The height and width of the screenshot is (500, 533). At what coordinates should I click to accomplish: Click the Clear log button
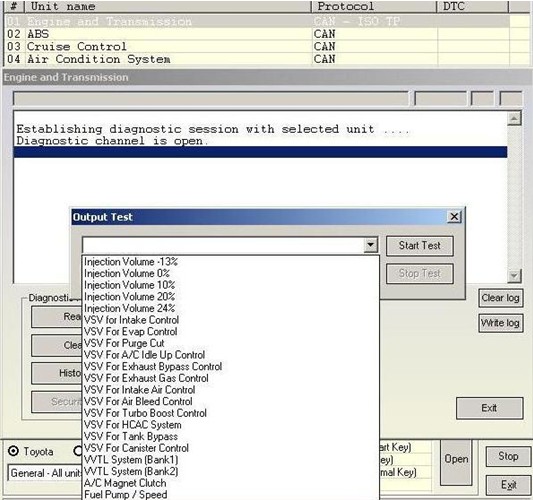500,298
